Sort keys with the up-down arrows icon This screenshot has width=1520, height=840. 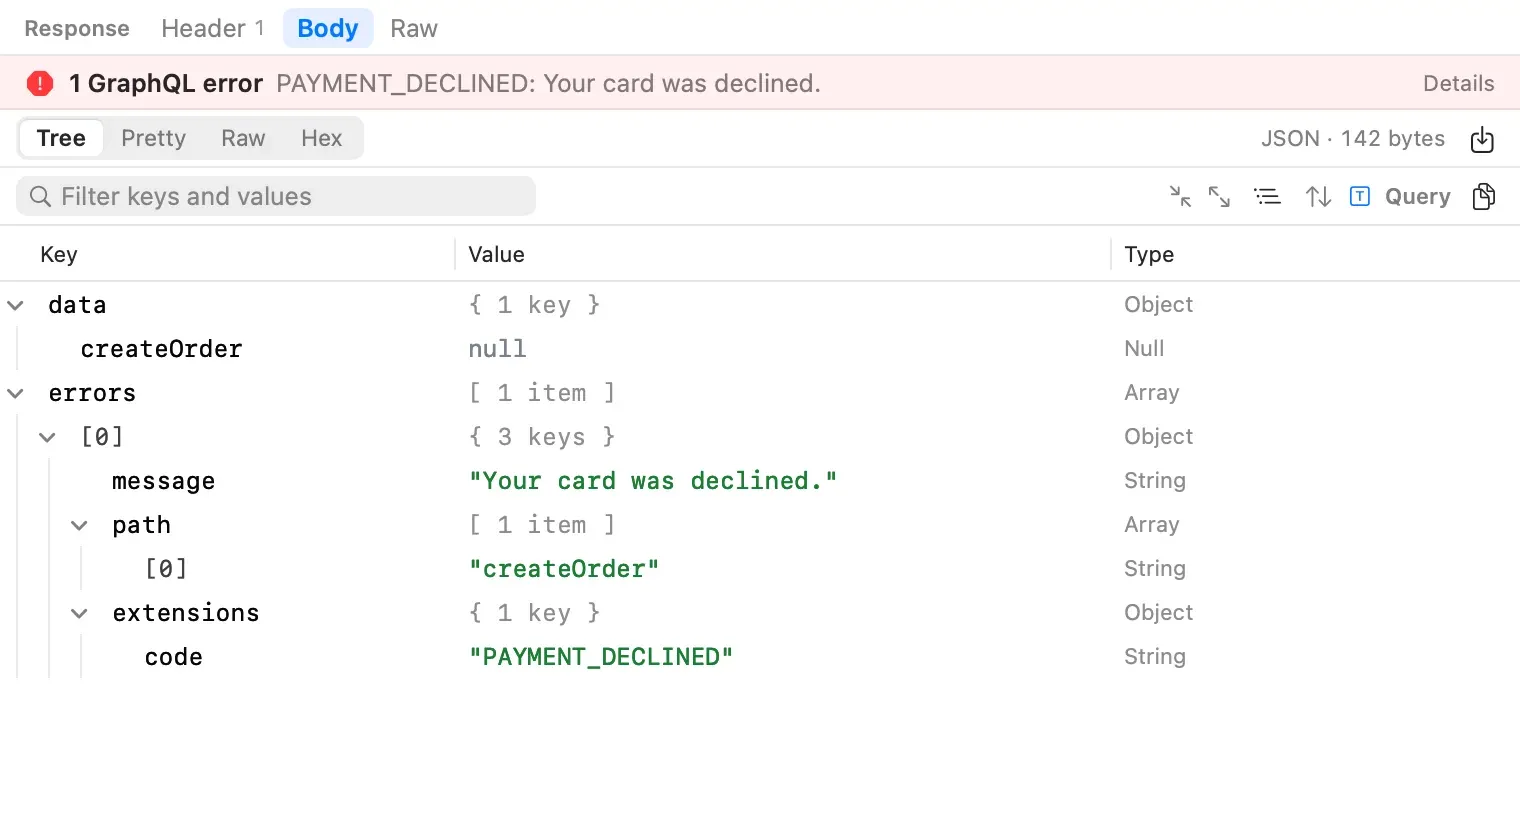(x=1318, y=196)
